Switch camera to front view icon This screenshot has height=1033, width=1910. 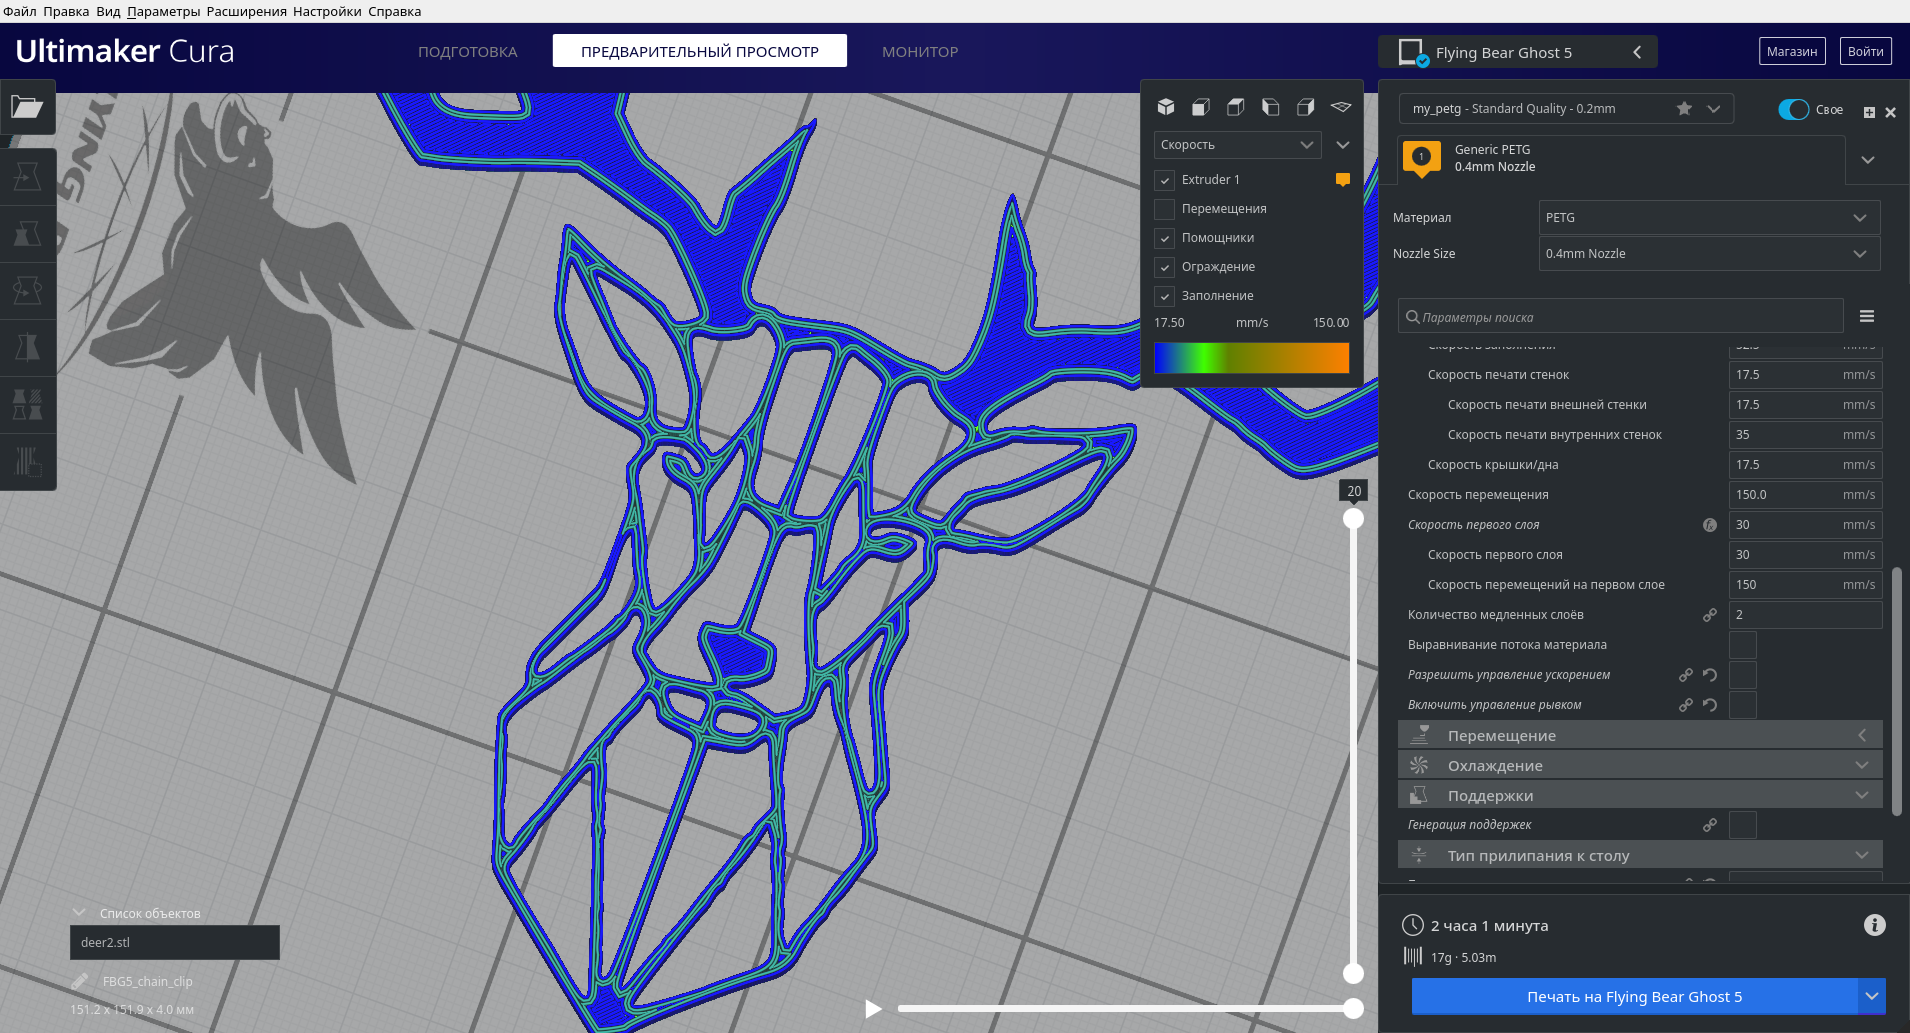click(1201, 107)
